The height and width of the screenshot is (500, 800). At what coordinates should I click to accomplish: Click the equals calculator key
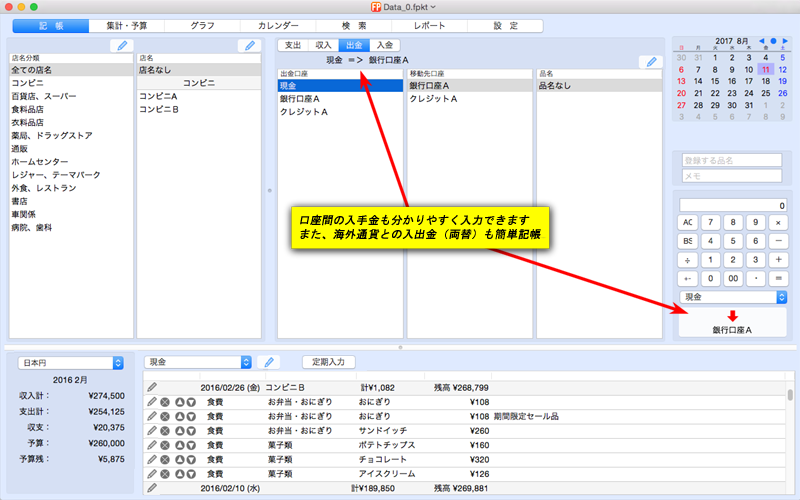tap(779, 279)
